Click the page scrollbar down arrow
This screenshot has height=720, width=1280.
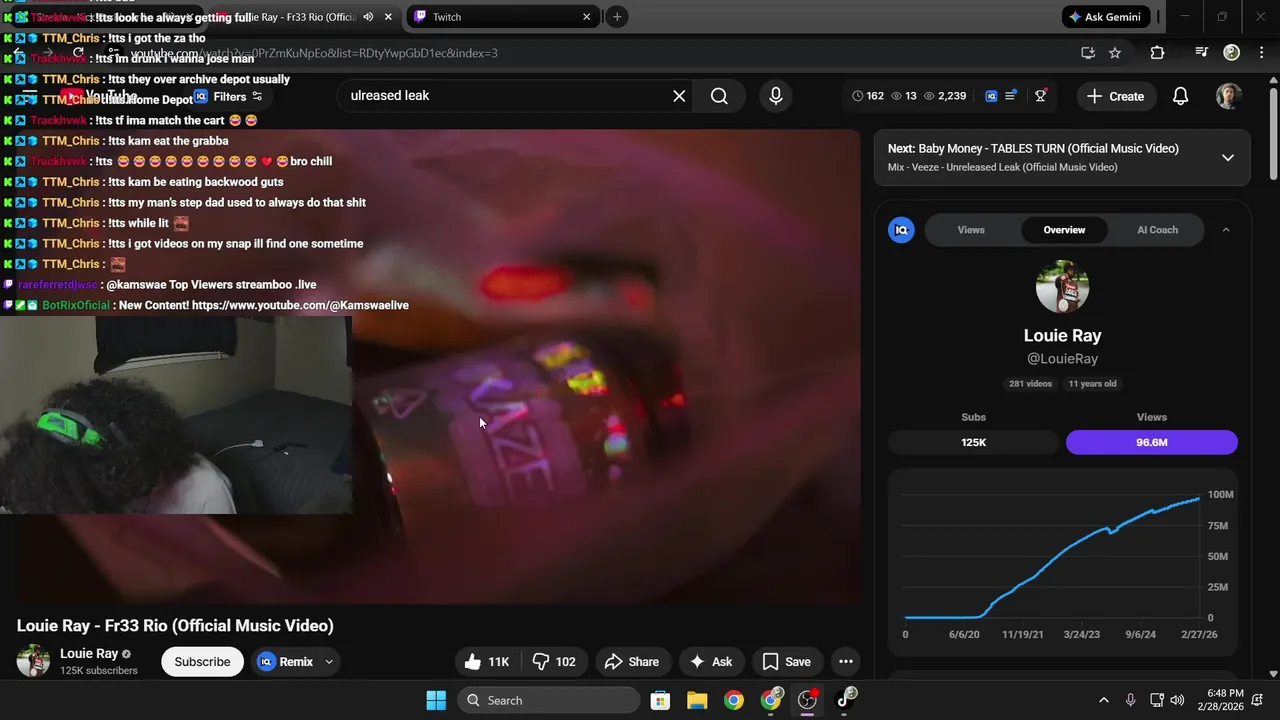pyautogui.click(x=1273, y=674)
